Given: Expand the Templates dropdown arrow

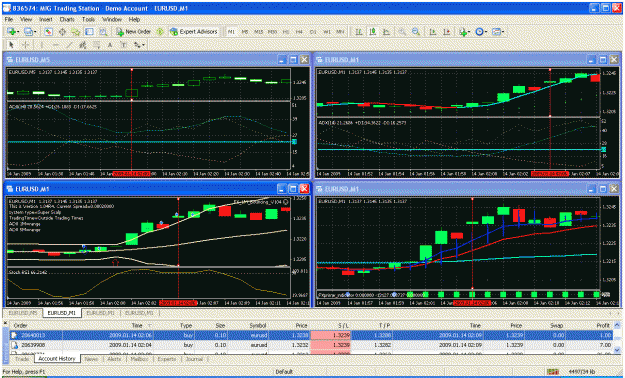Looking at the screenshot, I should 503,32.
